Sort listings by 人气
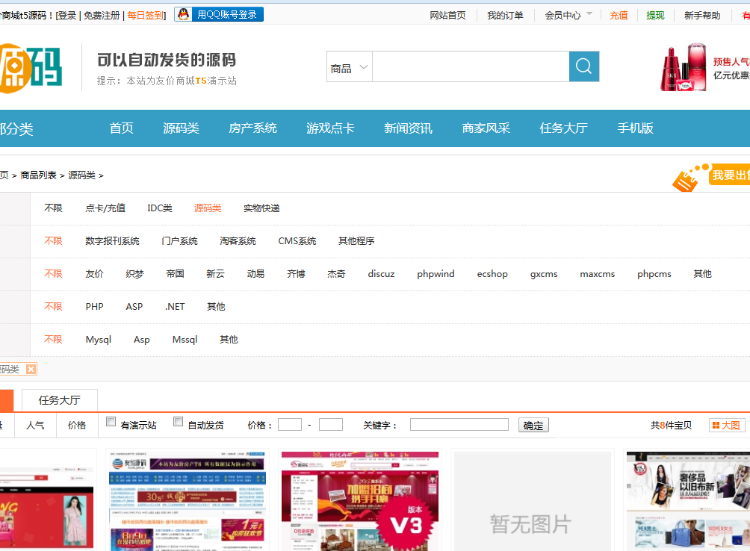 point(35,425)
